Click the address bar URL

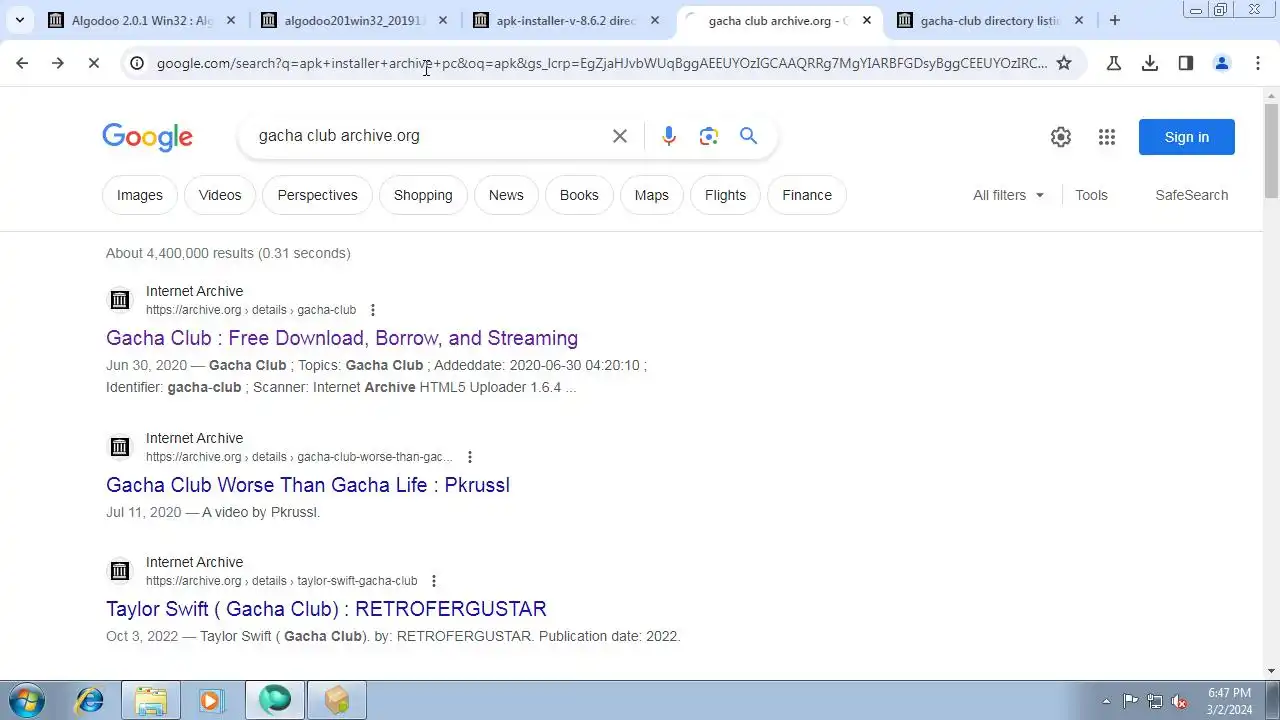[602, 63]
